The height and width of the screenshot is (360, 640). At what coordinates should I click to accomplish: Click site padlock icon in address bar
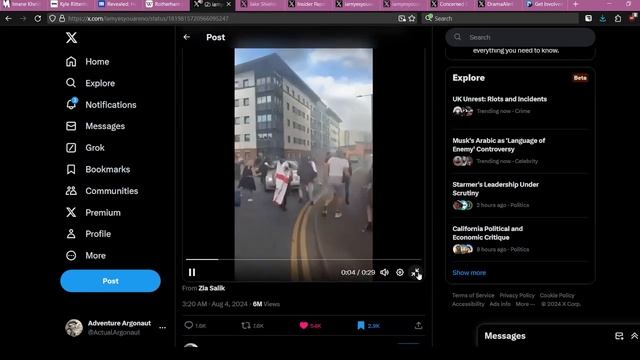(x=62, y=18)
